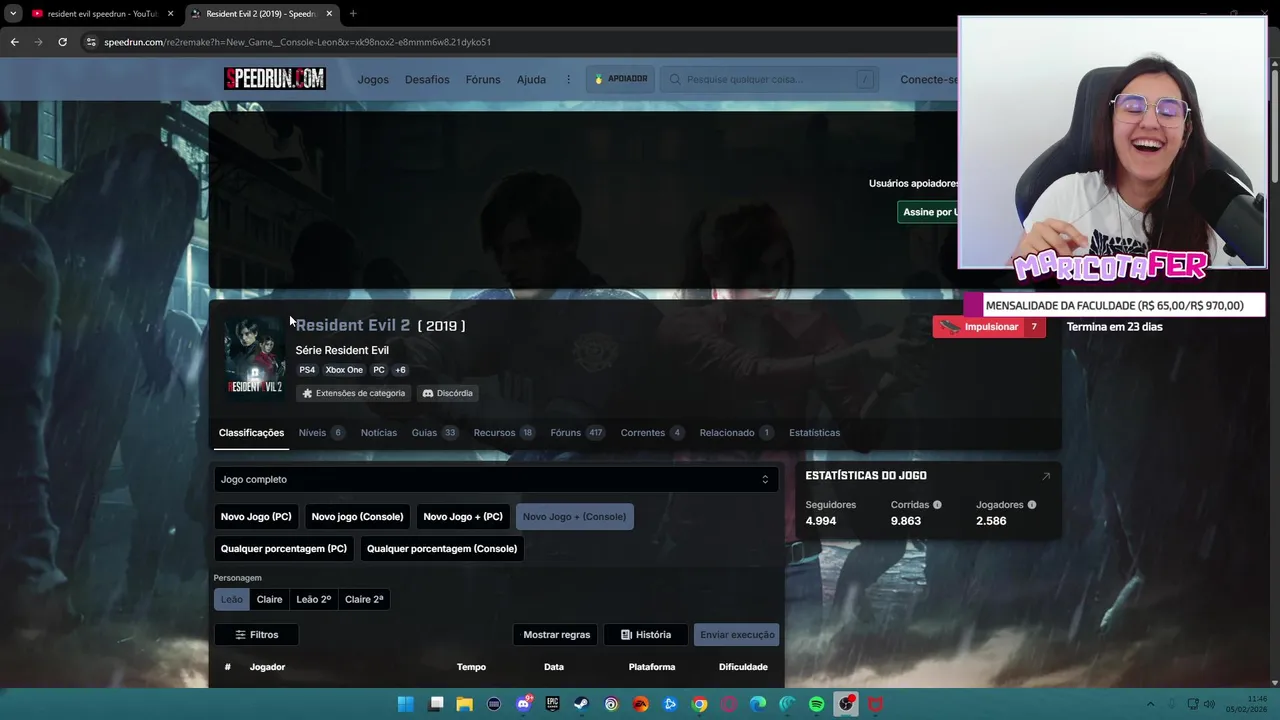Switch to the Recursos tab
This screenshot has height=720, width=1280.
tap(504, 433)
